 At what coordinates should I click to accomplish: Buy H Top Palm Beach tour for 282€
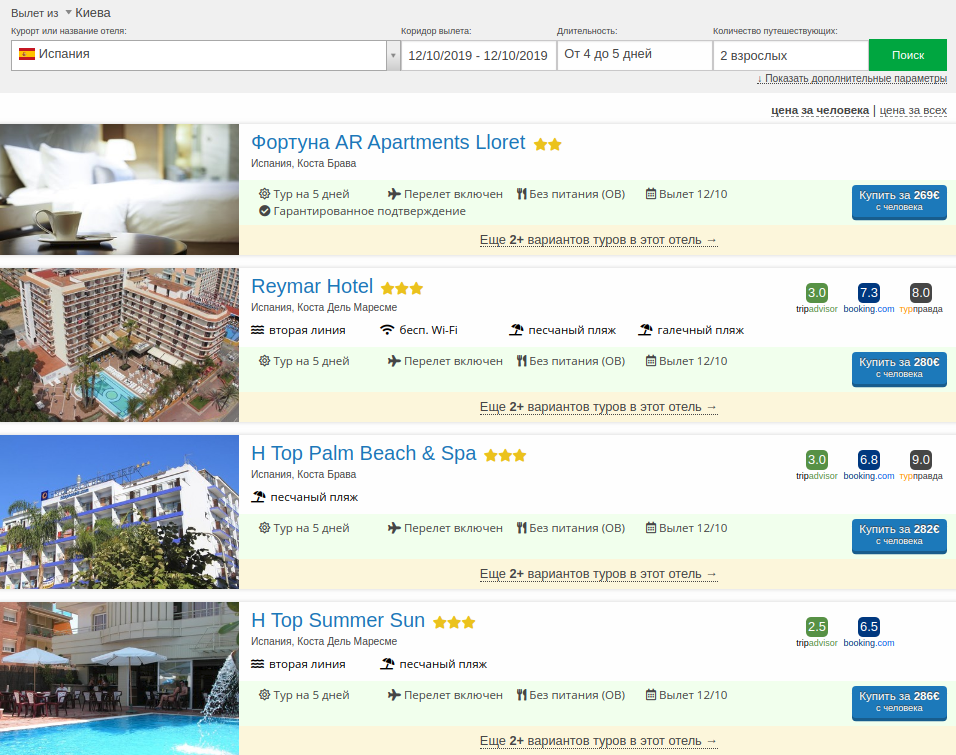point(899,535)
